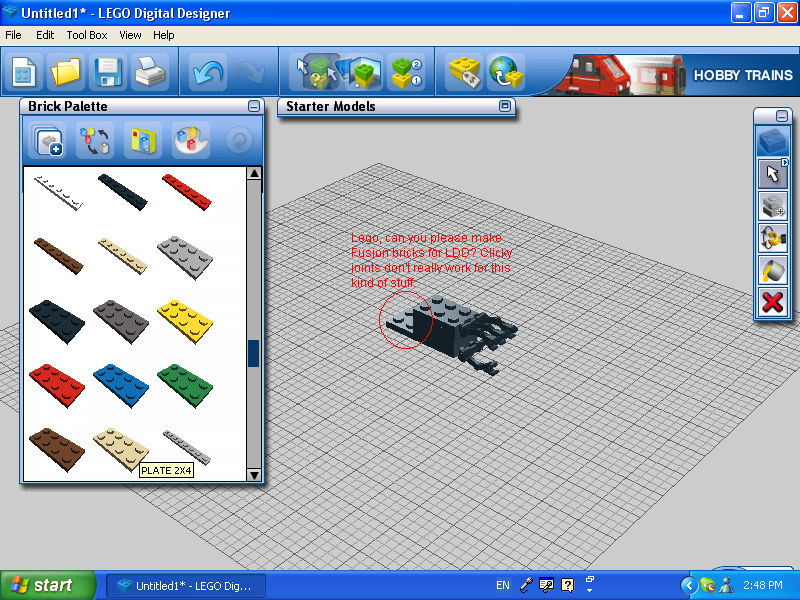The height and width of the screenshot is (600, 800).
Task: Expand hidden system tray icons
Action: tap(689, 585)
